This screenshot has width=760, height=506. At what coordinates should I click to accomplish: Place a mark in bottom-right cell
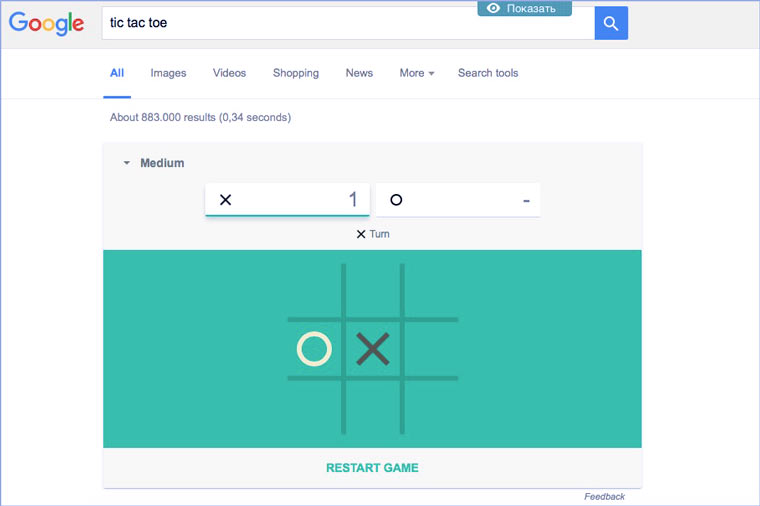pos(431,407)
